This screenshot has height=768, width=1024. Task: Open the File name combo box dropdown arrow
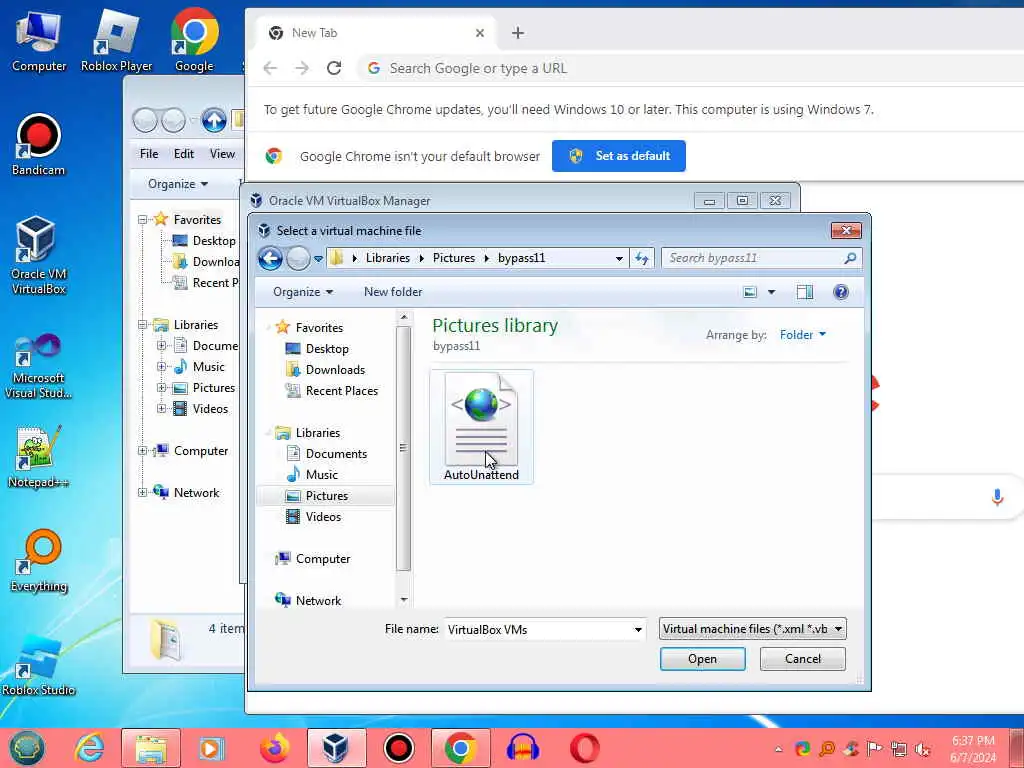click(638, 630)
